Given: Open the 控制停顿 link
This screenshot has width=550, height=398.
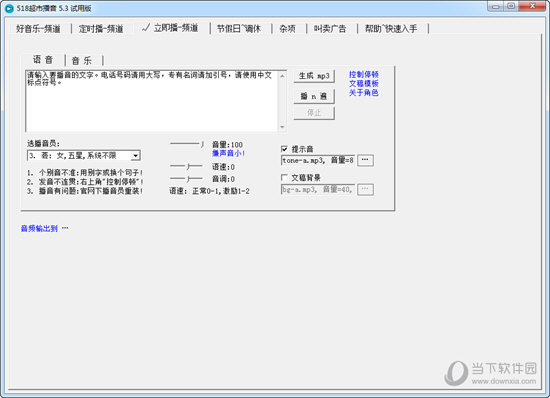Looking at the screenshot, I should [x=364, y=74].
